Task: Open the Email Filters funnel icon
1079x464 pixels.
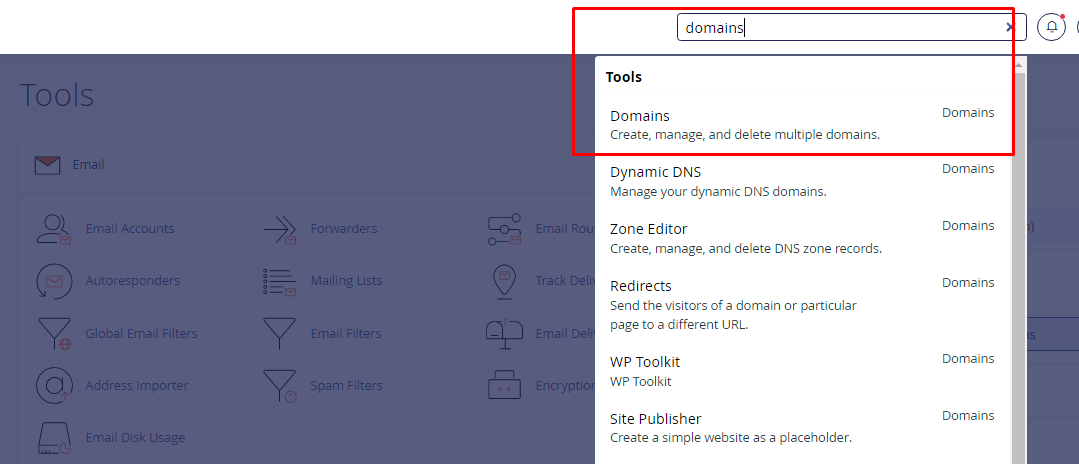Action: (279, 333)
